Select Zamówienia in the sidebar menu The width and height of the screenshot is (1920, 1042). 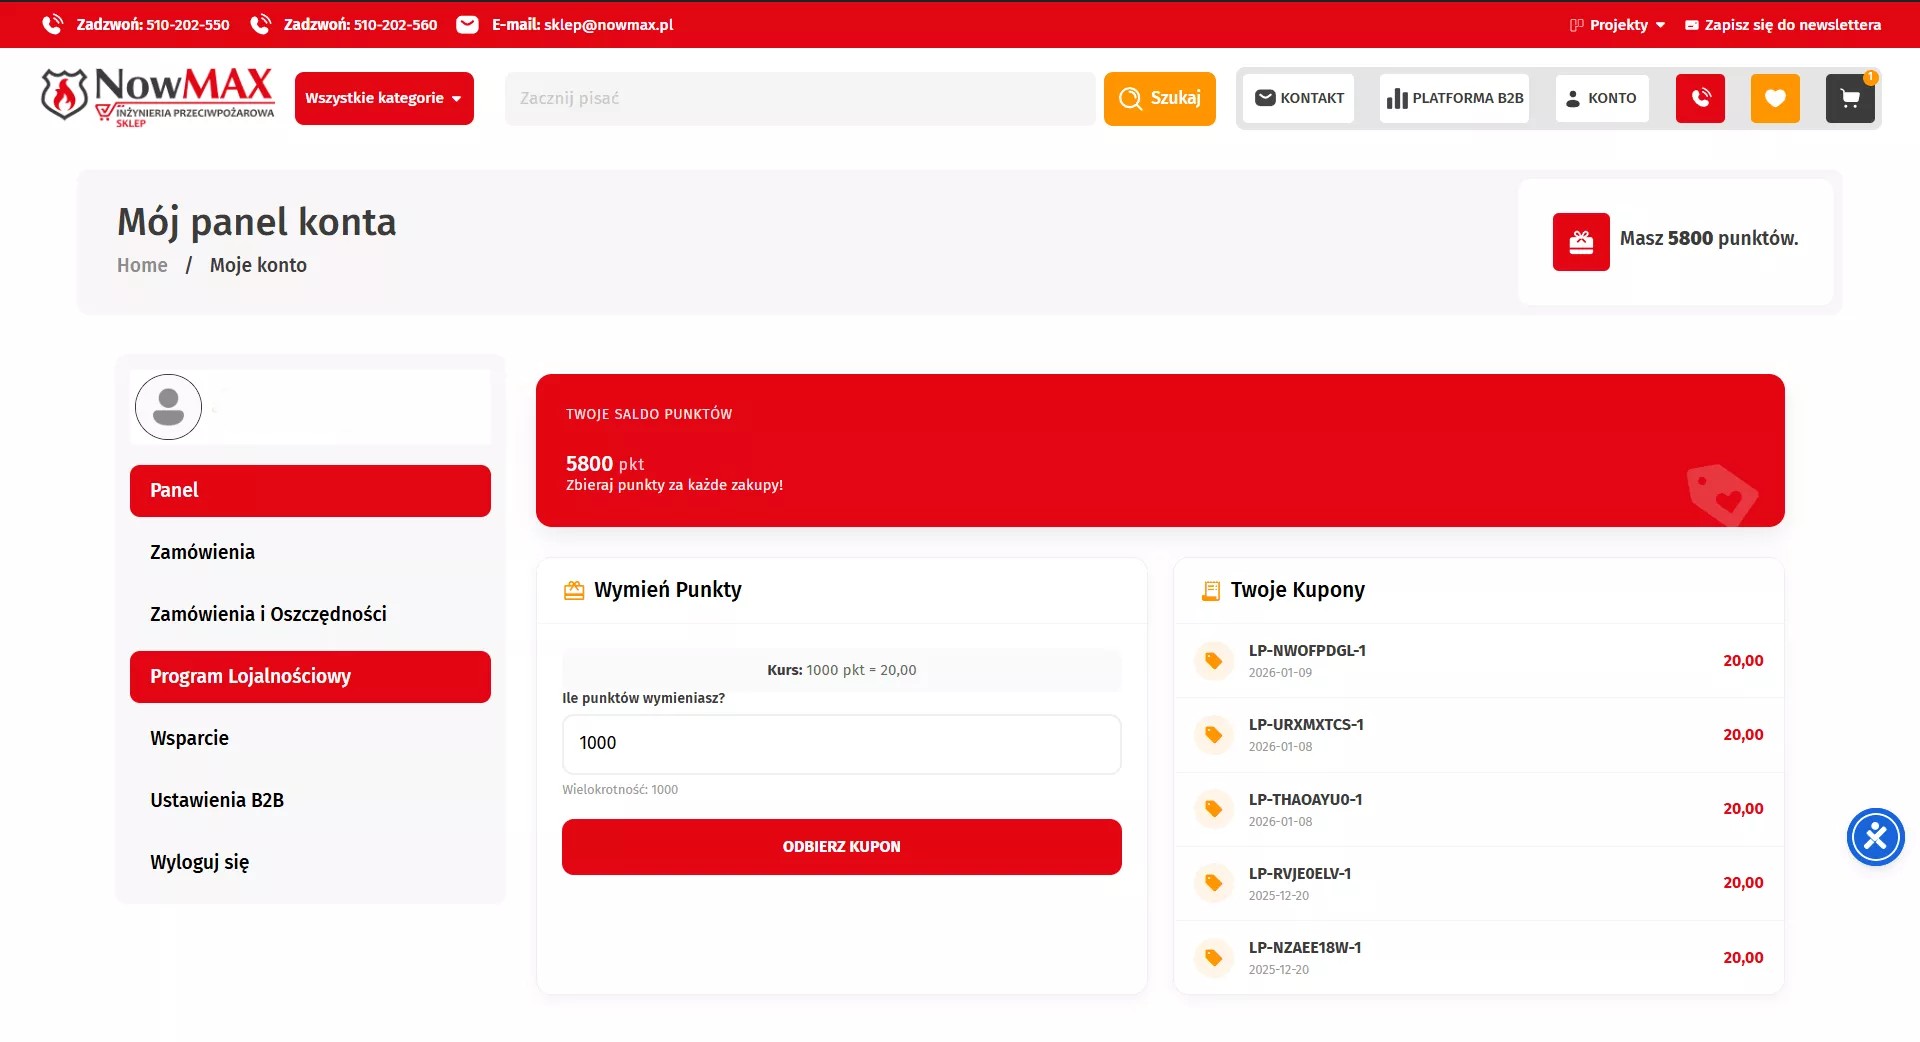(x=202, y=552)
